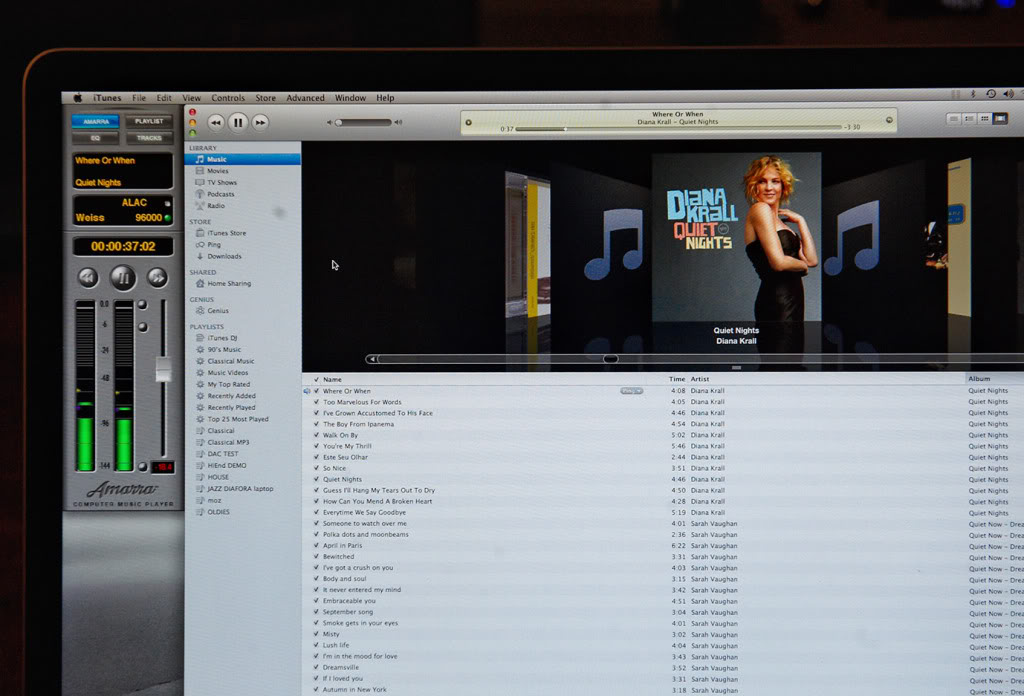Uncheck the So Nice track checkbox
The image size is (1024, 696).
(x=317, y=468)
